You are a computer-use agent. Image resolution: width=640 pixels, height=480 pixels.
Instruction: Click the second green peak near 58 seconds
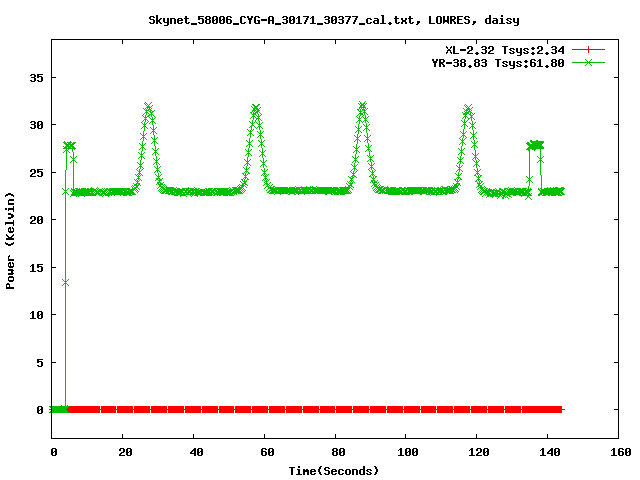click(256, 109)
